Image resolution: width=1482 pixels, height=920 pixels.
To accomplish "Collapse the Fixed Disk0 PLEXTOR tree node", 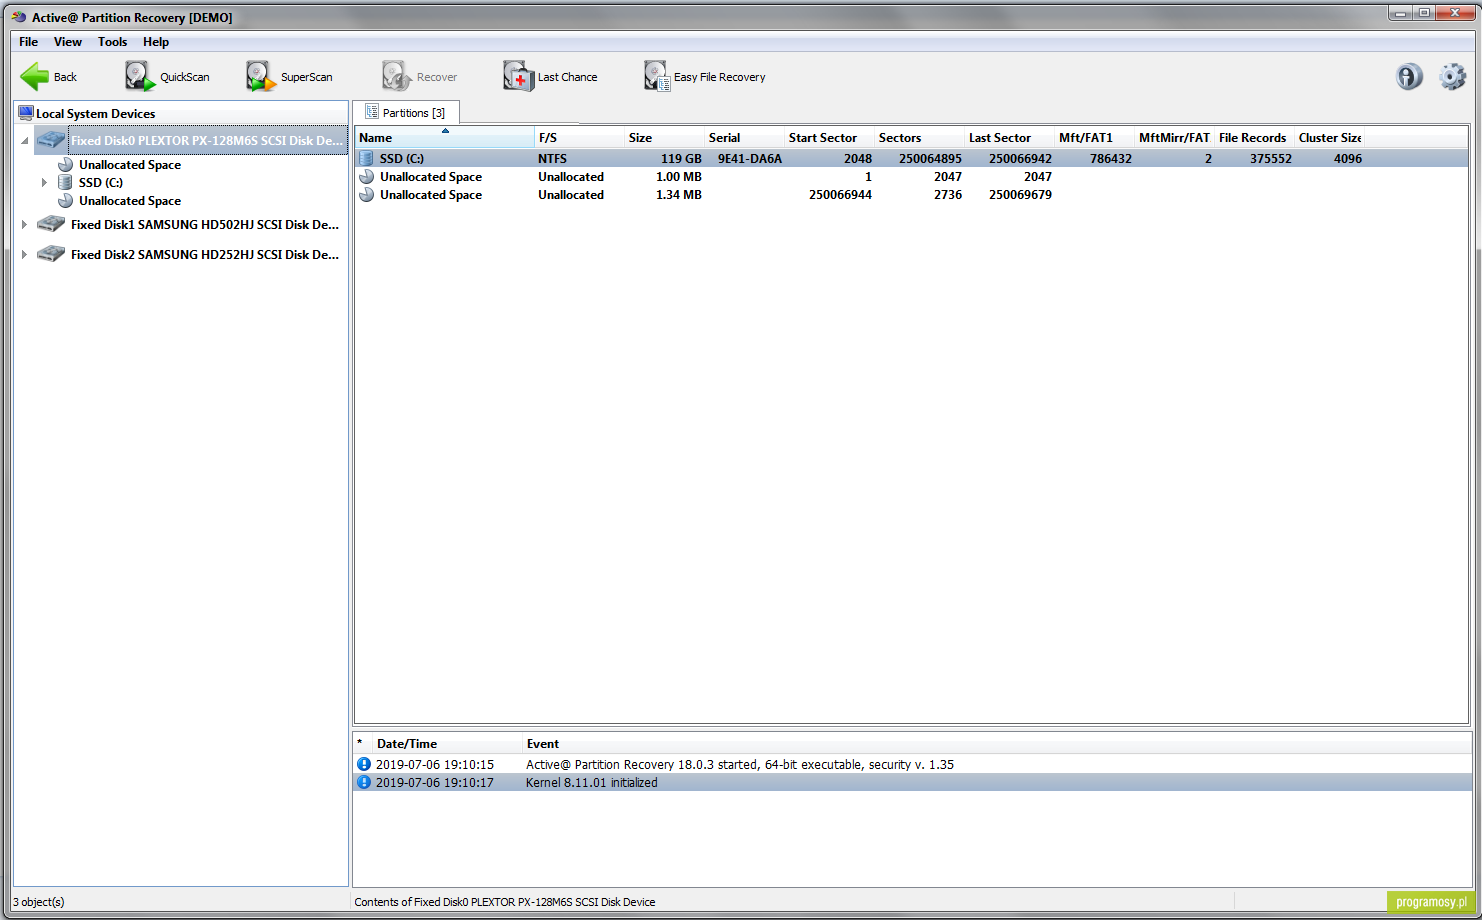I will pyautogui.click(x=24, y=141).
